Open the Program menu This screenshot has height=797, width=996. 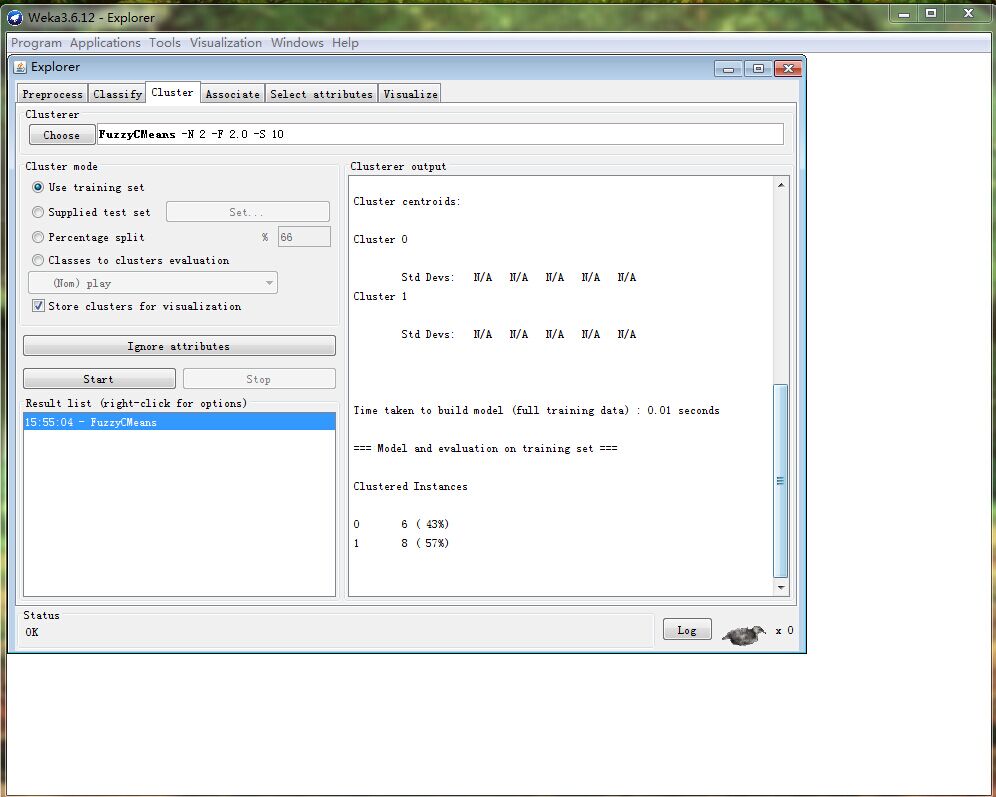click(36, 43)
